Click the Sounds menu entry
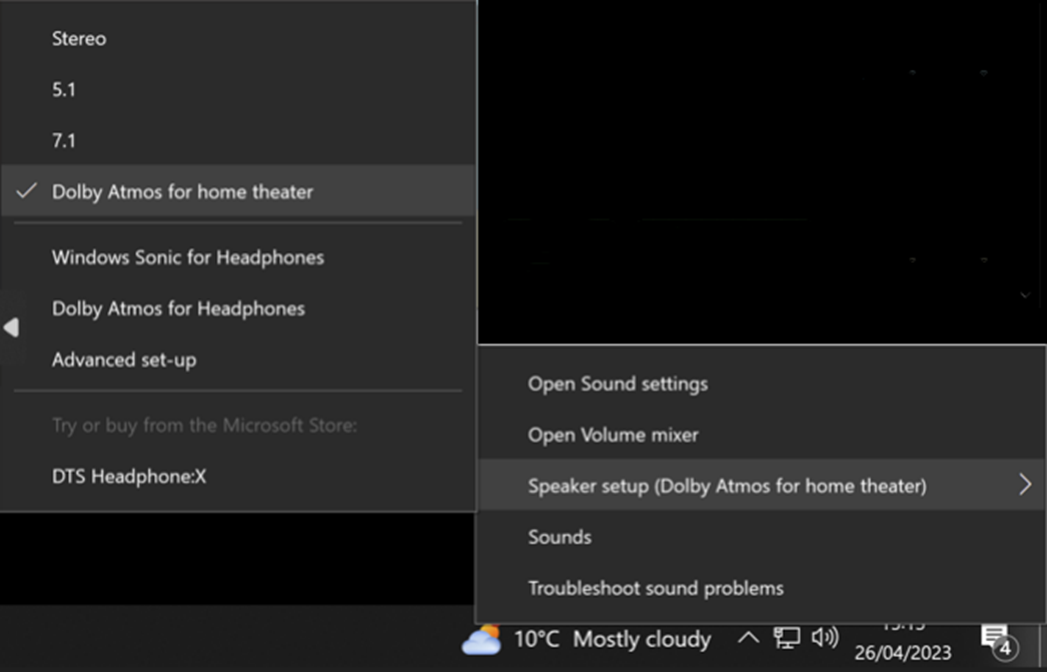The height and width of the screenshot is (672, 1047). [560, 537]
